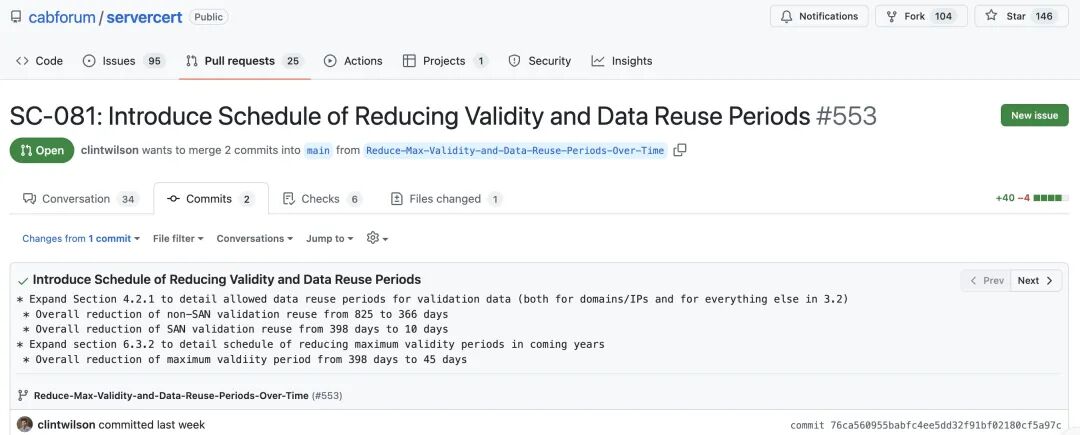Image resolution: width=1080 pixels, height=435 pixels.
Task: Switch to the Checks tab
Action: coord(321,199)
